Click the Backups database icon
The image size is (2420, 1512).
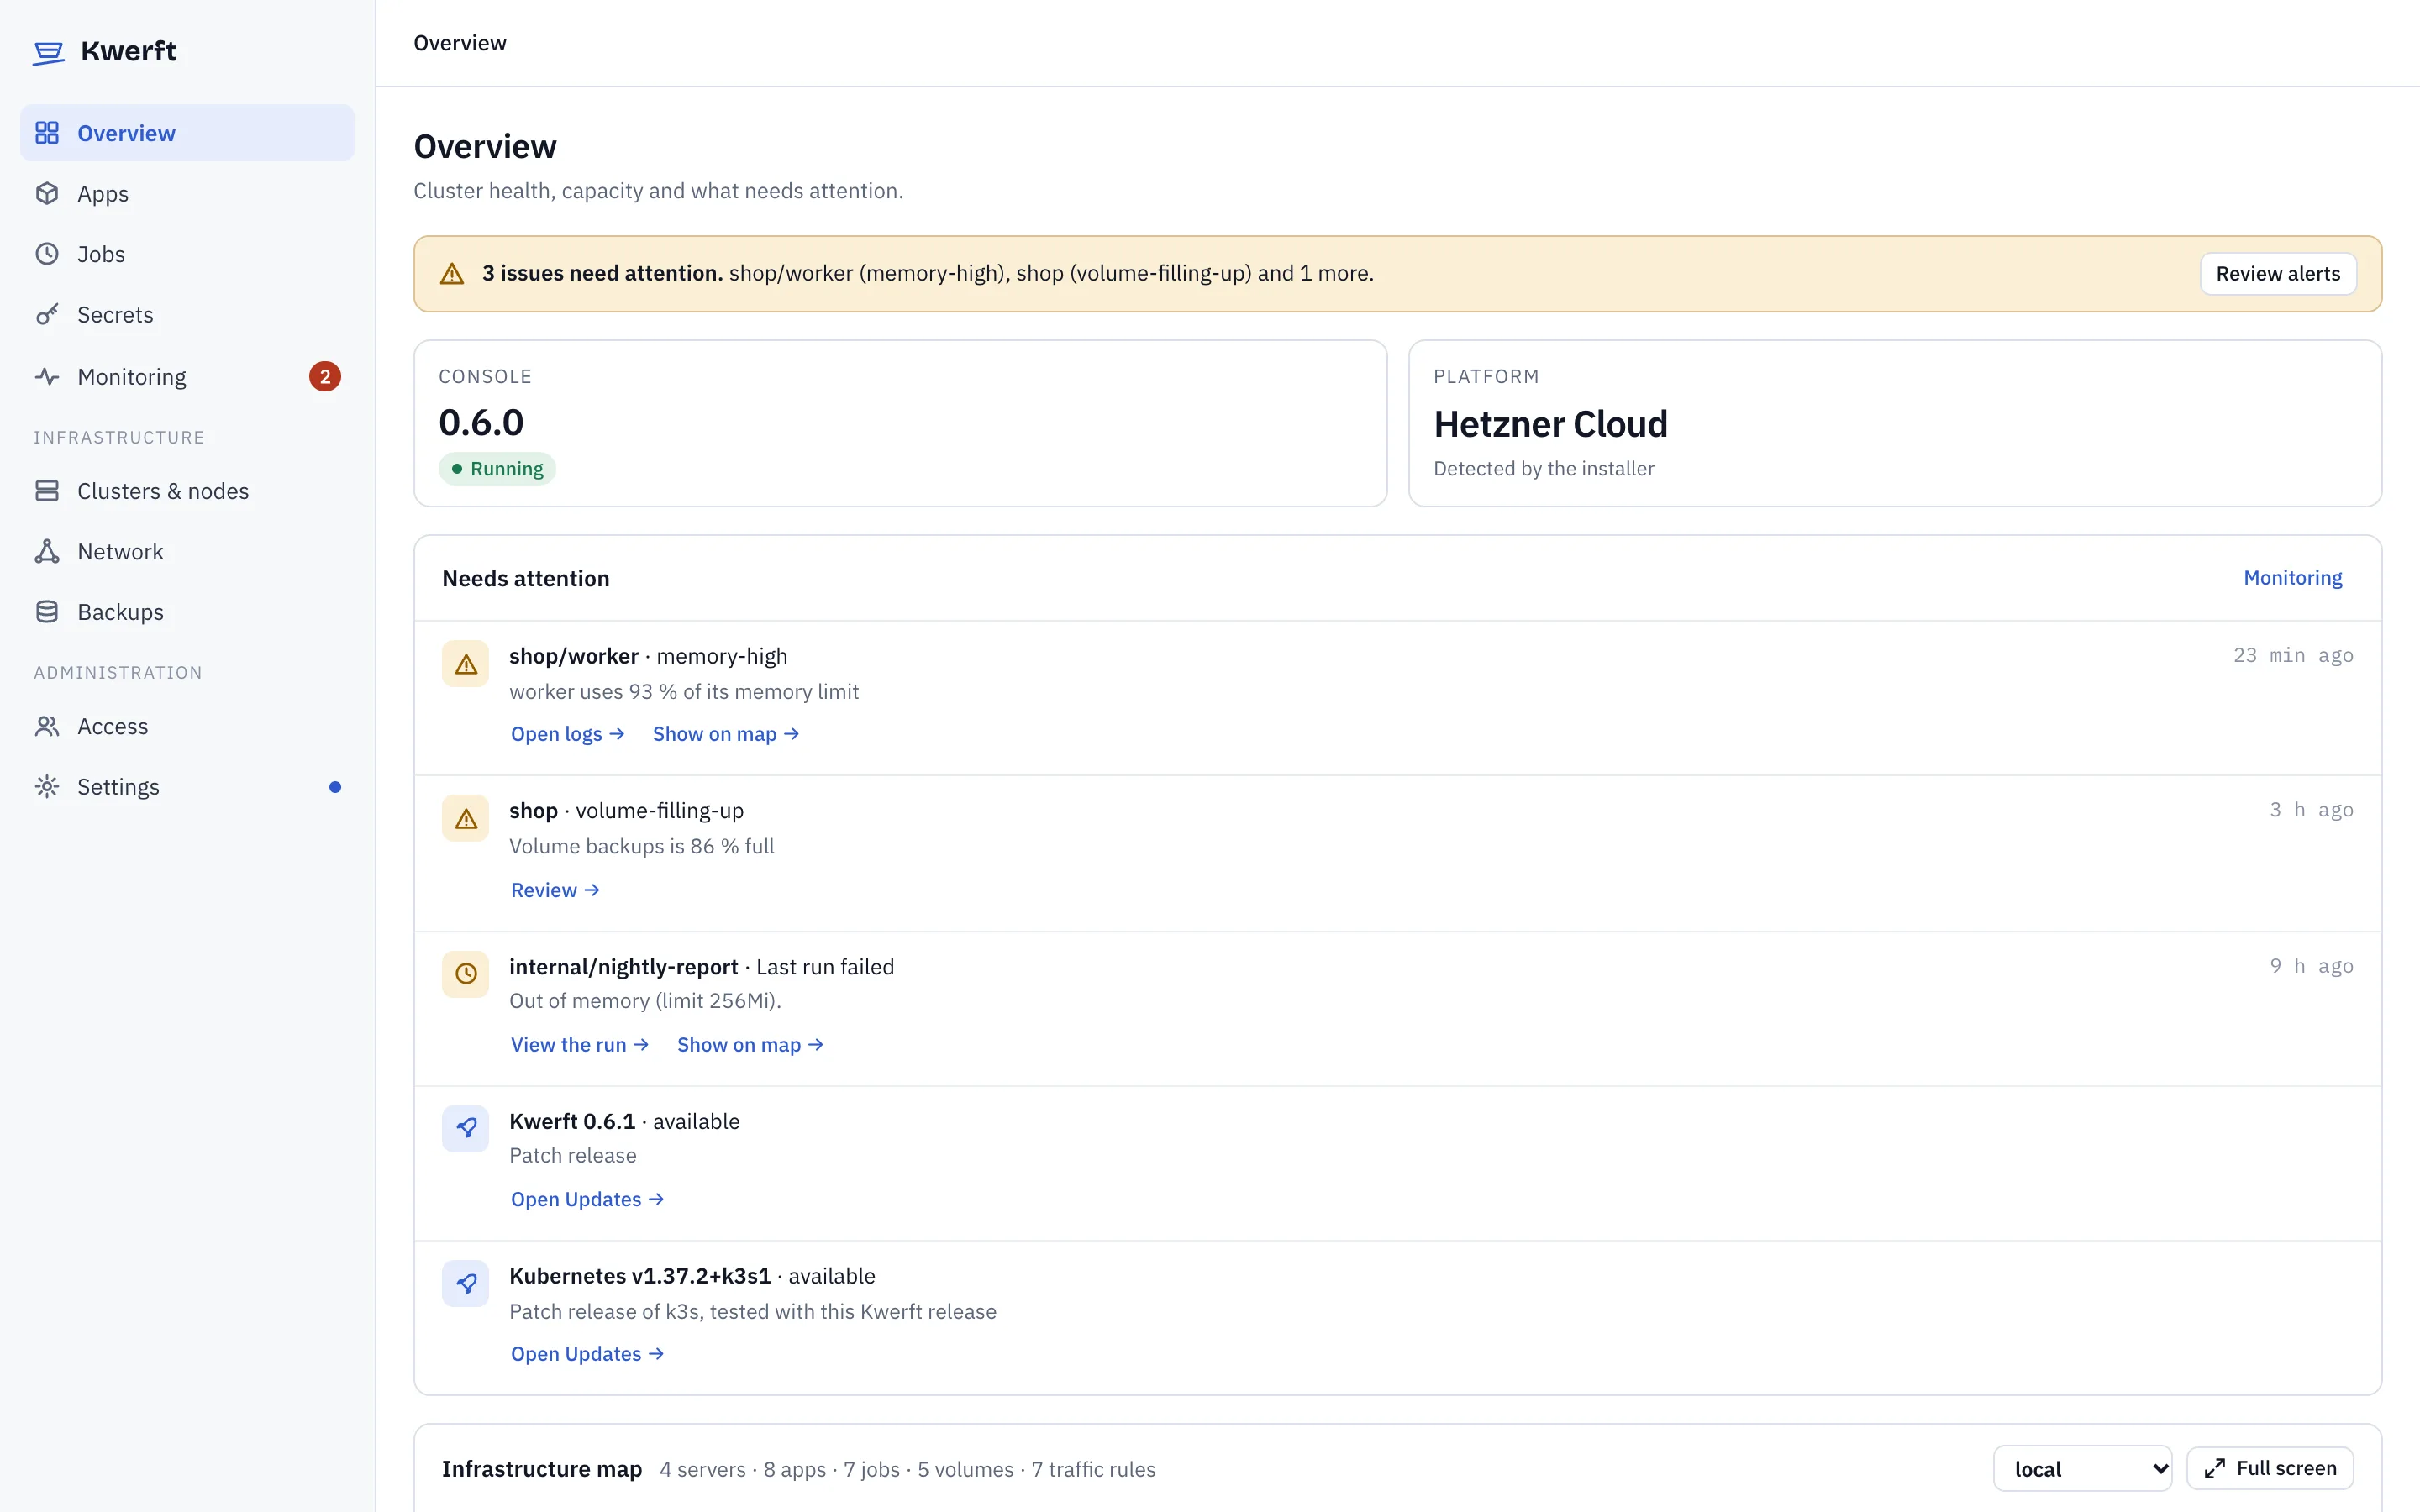tap(47, 611)
